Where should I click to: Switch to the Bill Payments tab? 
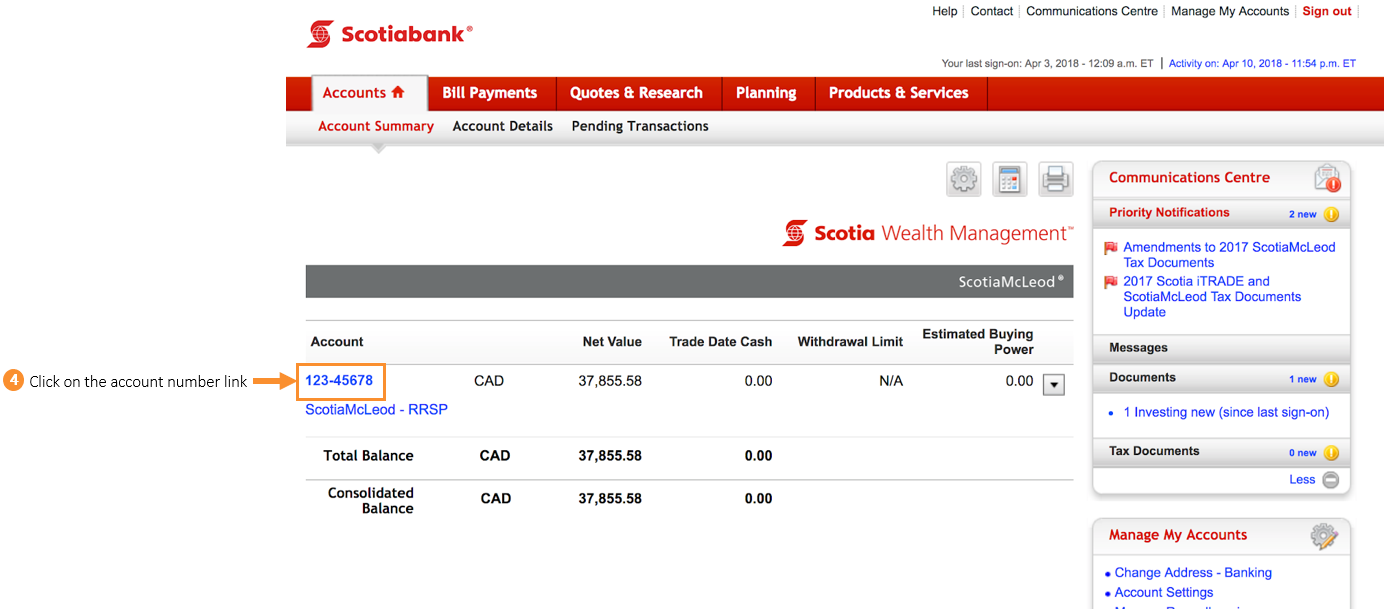point(490,92)
